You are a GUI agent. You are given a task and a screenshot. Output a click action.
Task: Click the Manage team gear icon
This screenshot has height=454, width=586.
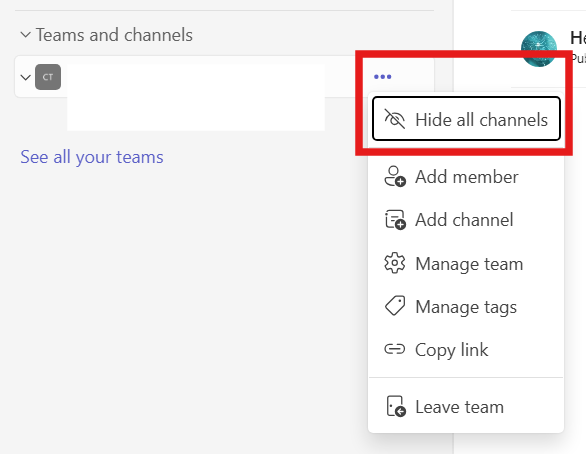click(395, 263)
